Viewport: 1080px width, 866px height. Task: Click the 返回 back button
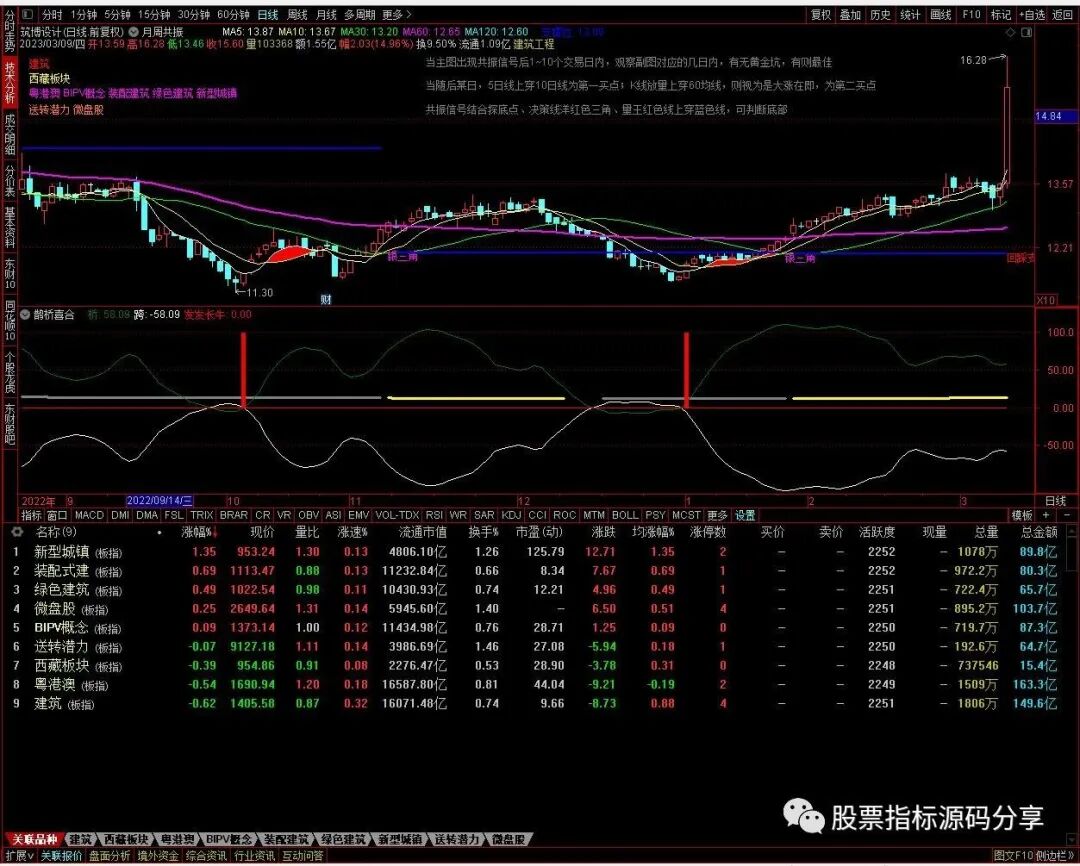(x=1062, y=14)
